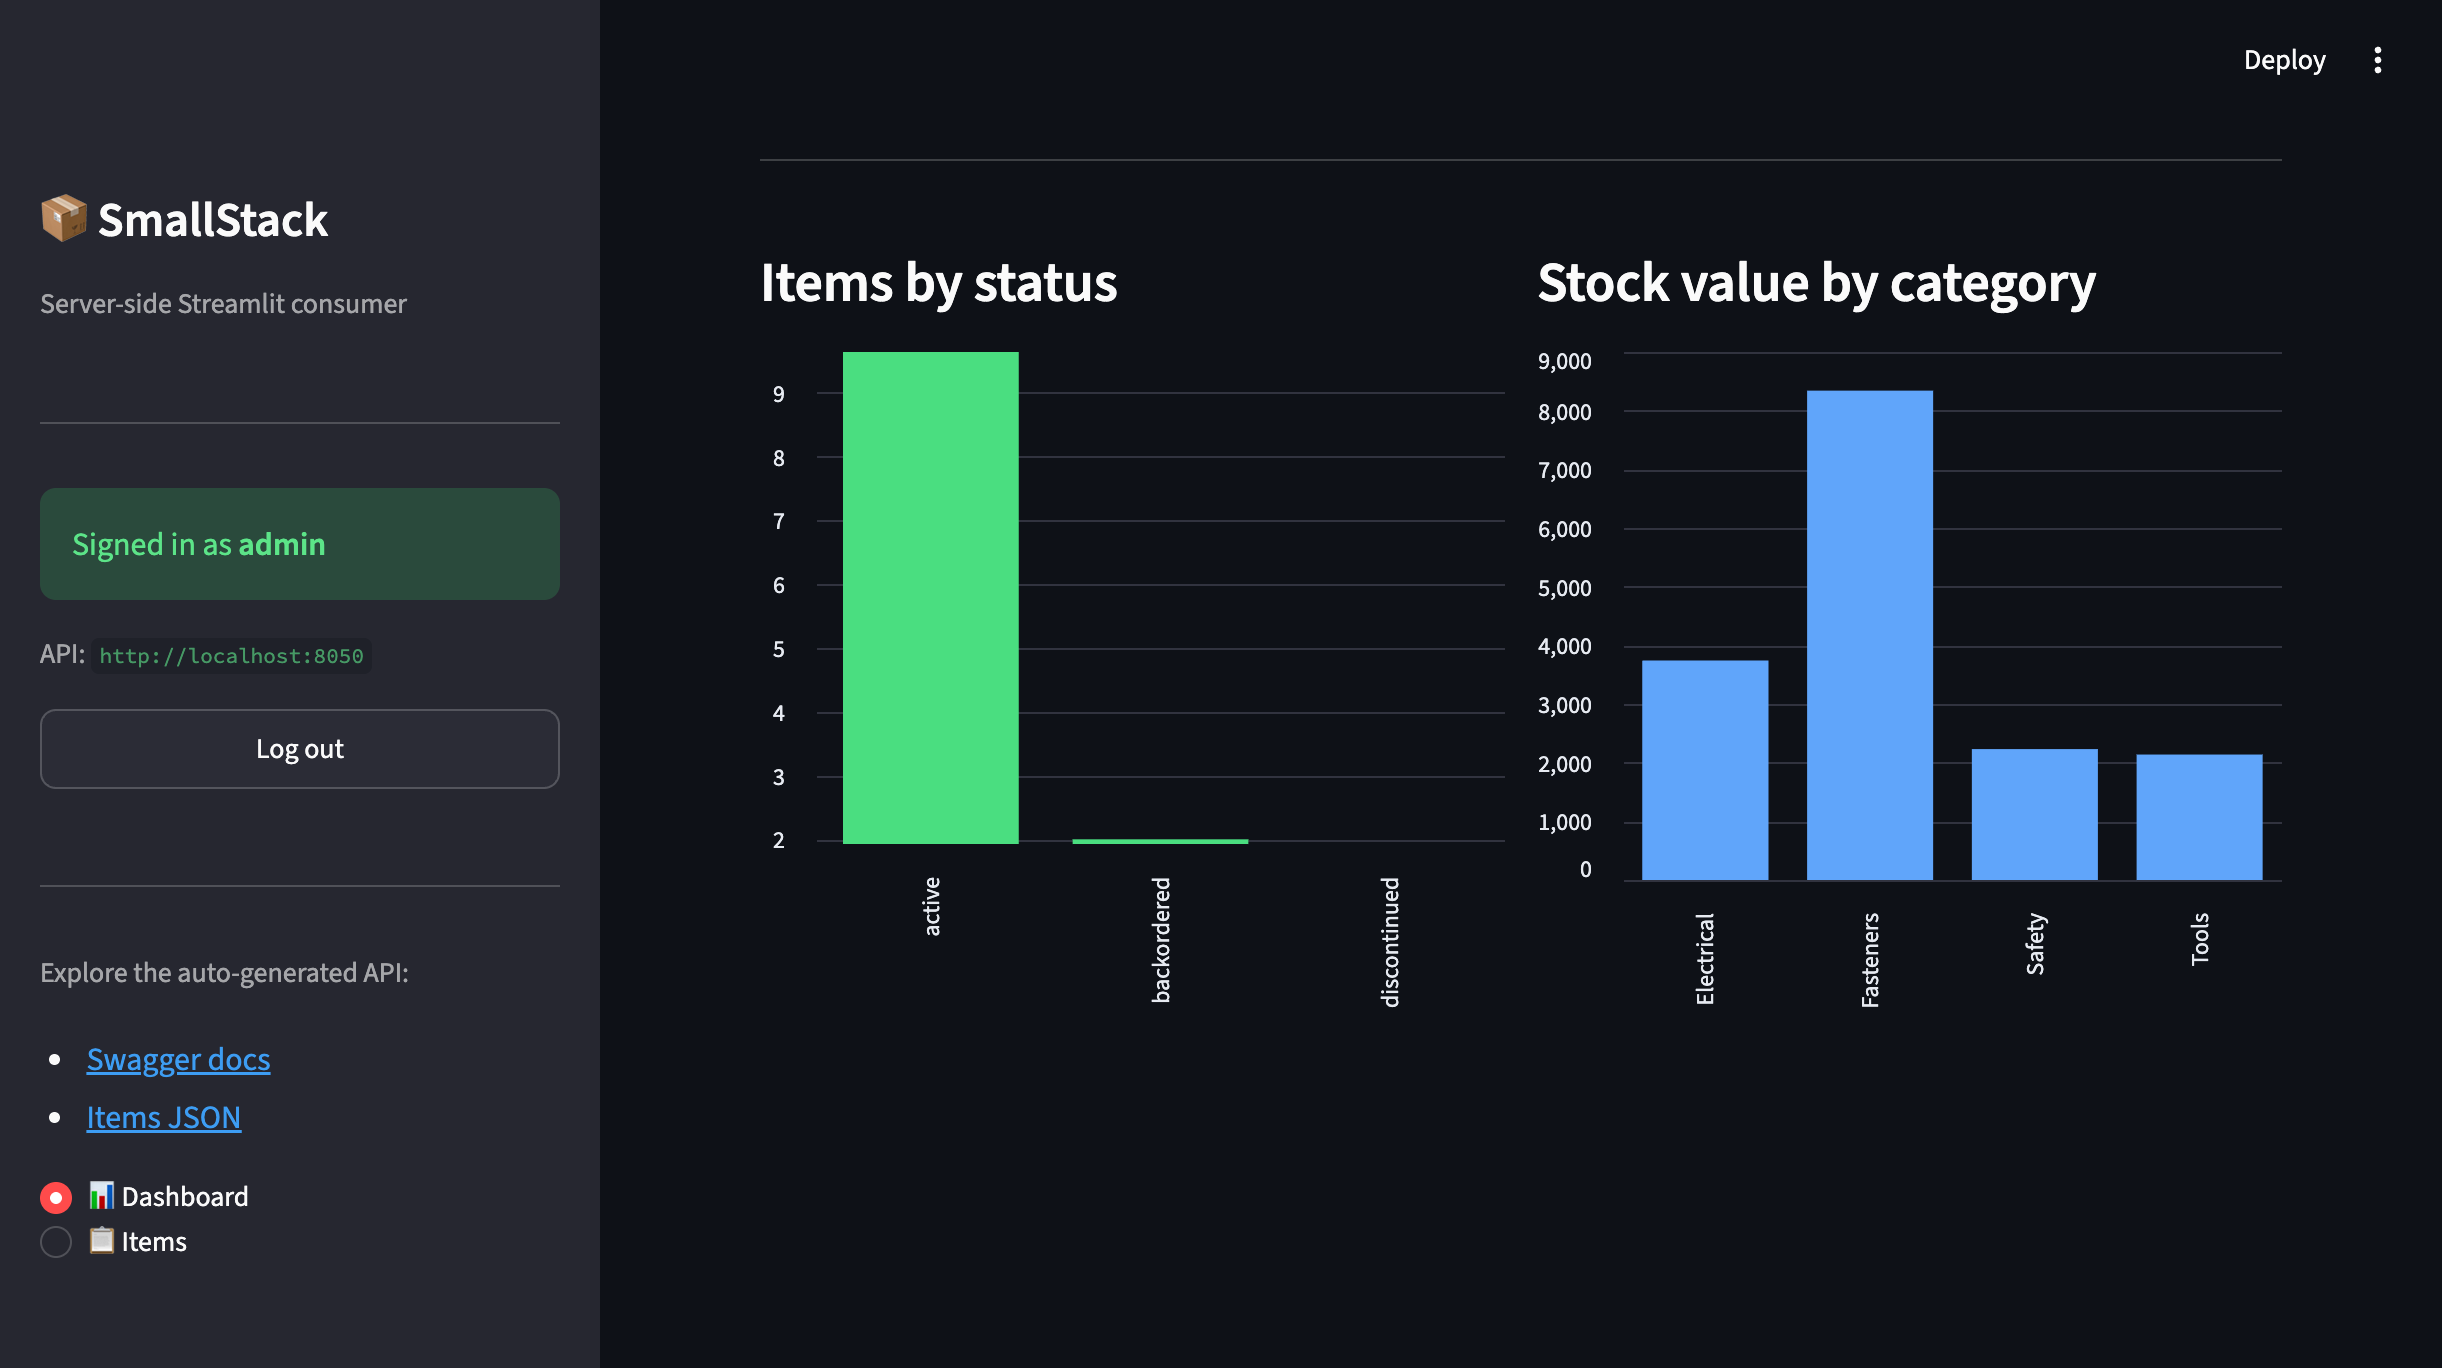Click the Fasteners axis label
Screen dimensions: 2442x1368
point(1870,960)
